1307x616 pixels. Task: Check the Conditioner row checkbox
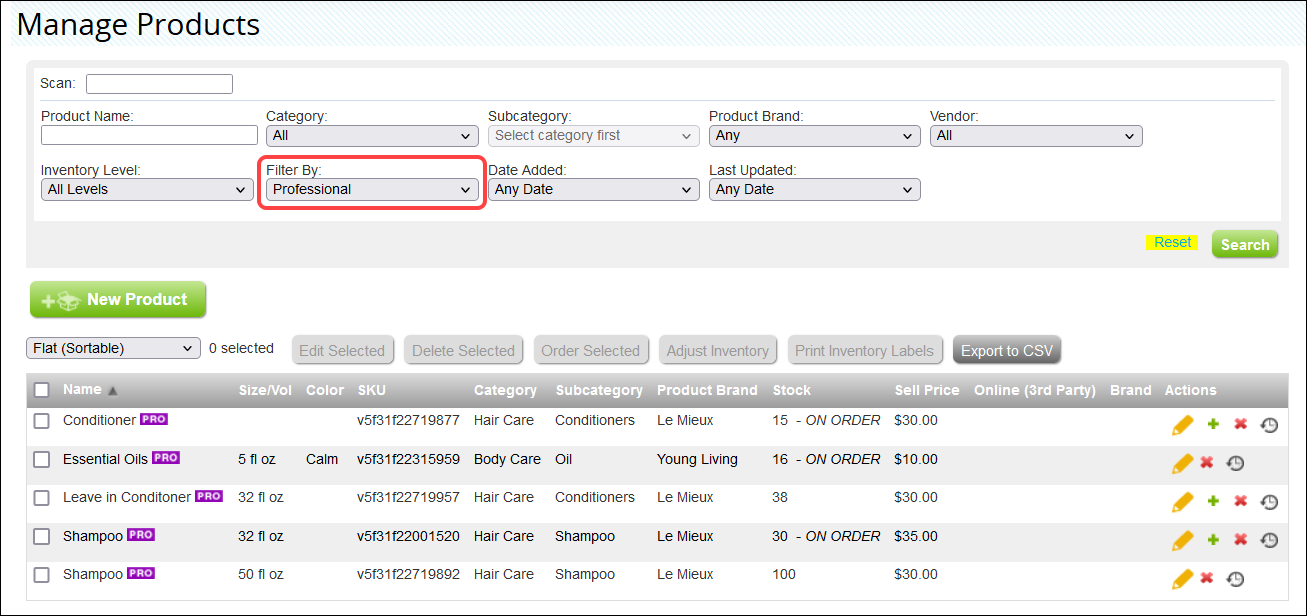pos(42,421)
